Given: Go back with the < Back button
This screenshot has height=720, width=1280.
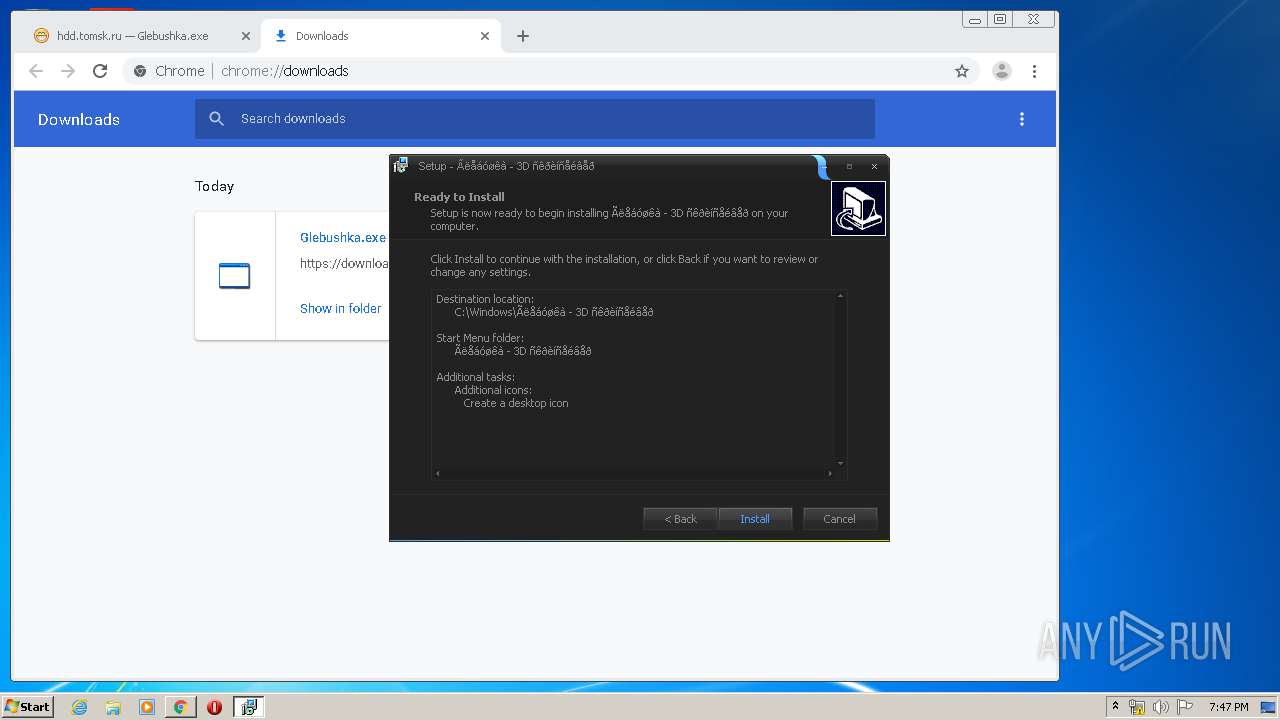Looking at the screenshot, I should [680, 519].
